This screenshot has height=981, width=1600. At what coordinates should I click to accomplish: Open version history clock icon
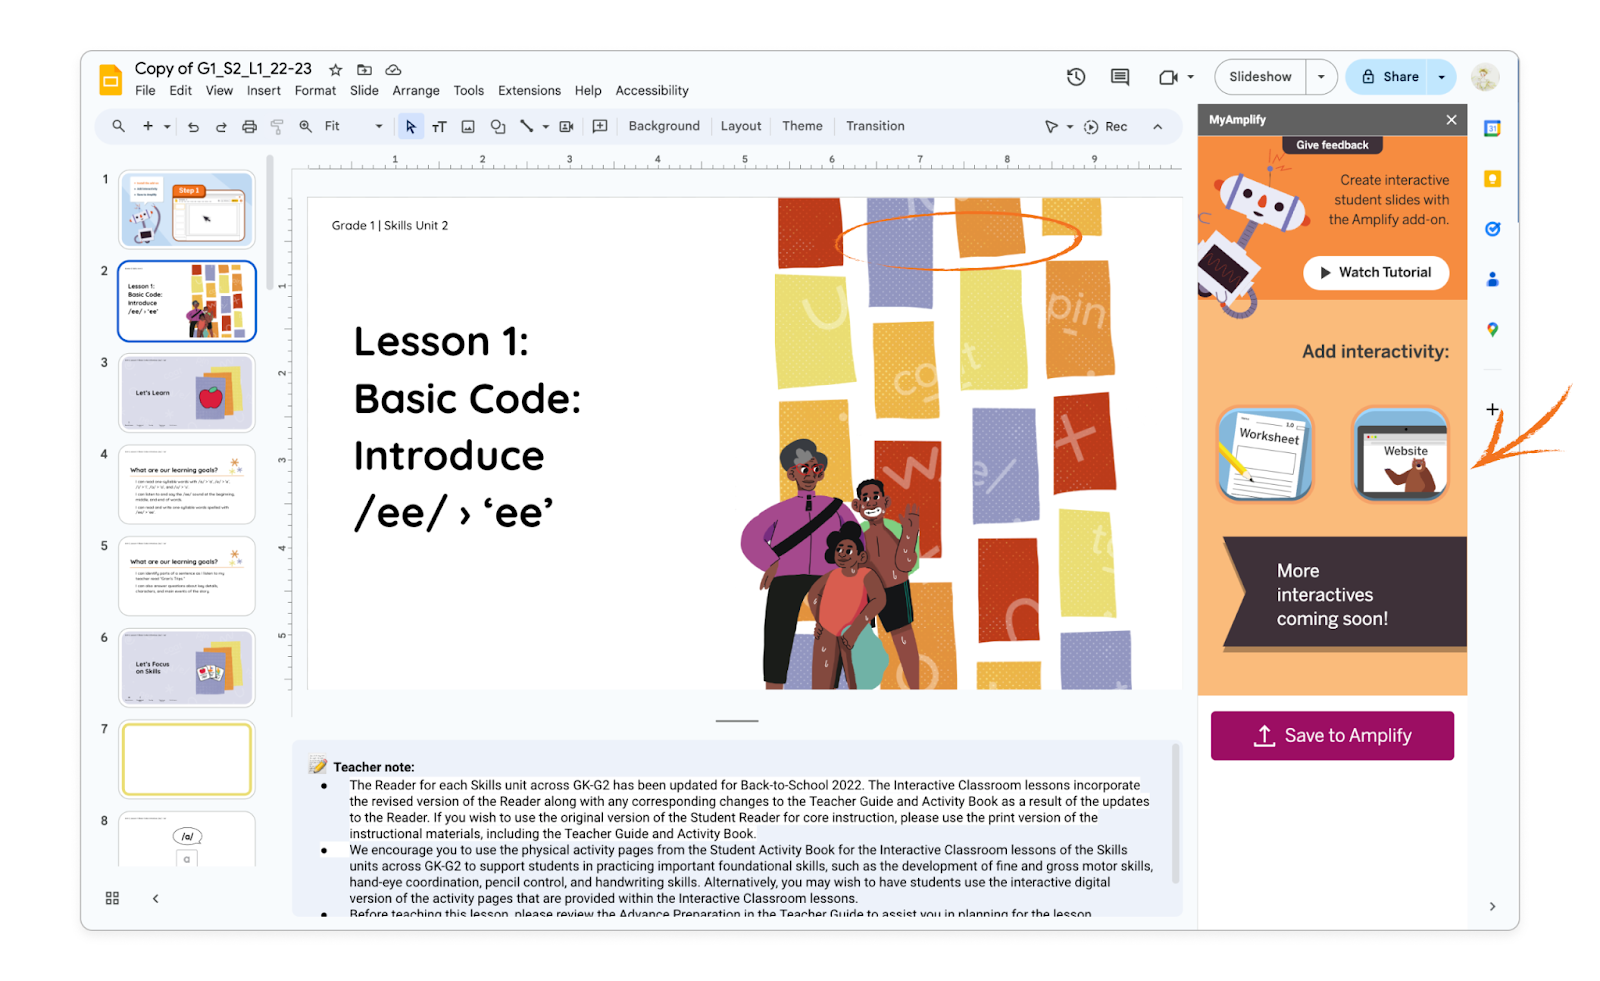pos(1076,77)
